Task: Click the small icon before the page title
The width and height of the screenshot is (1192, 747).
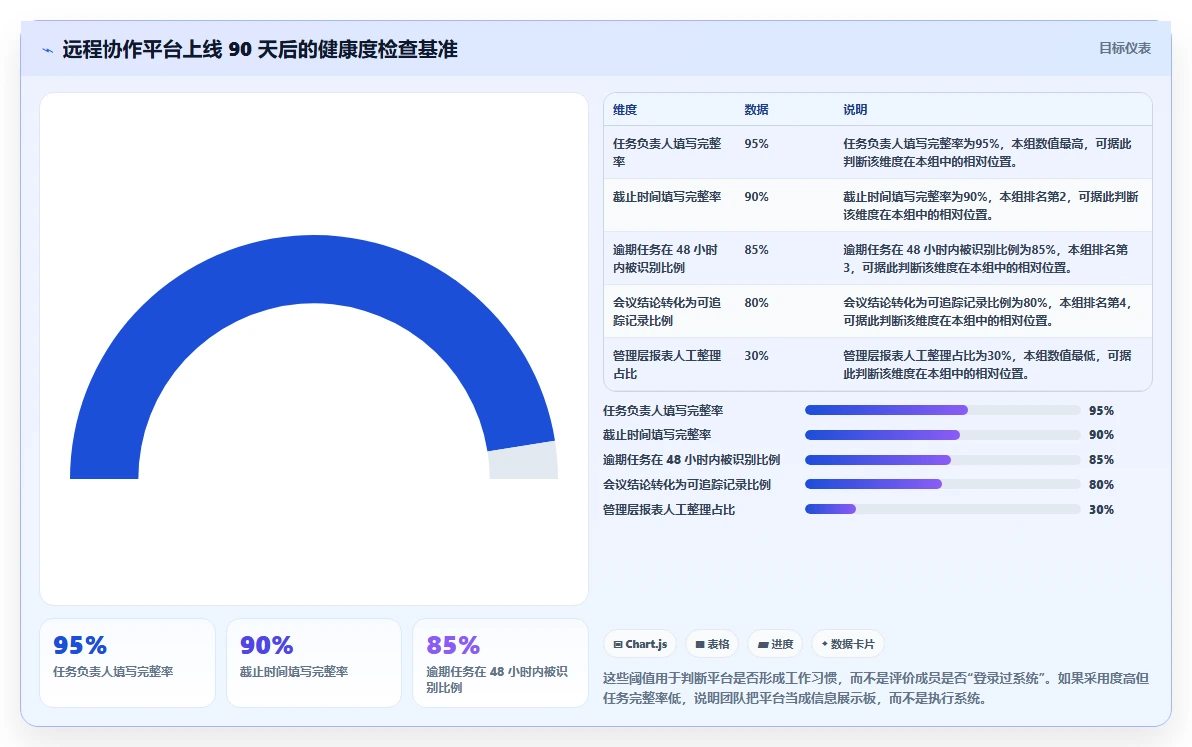Action: (x=47, y=50)
